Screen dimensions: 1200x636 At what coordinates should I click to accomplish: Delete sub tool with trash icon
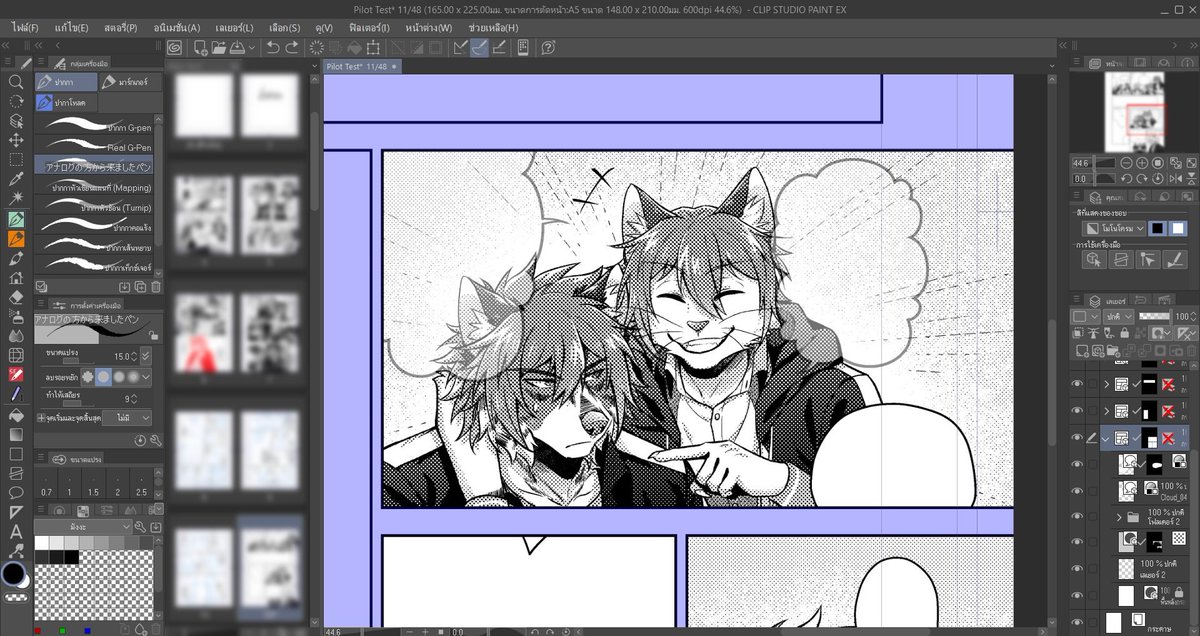156,286
